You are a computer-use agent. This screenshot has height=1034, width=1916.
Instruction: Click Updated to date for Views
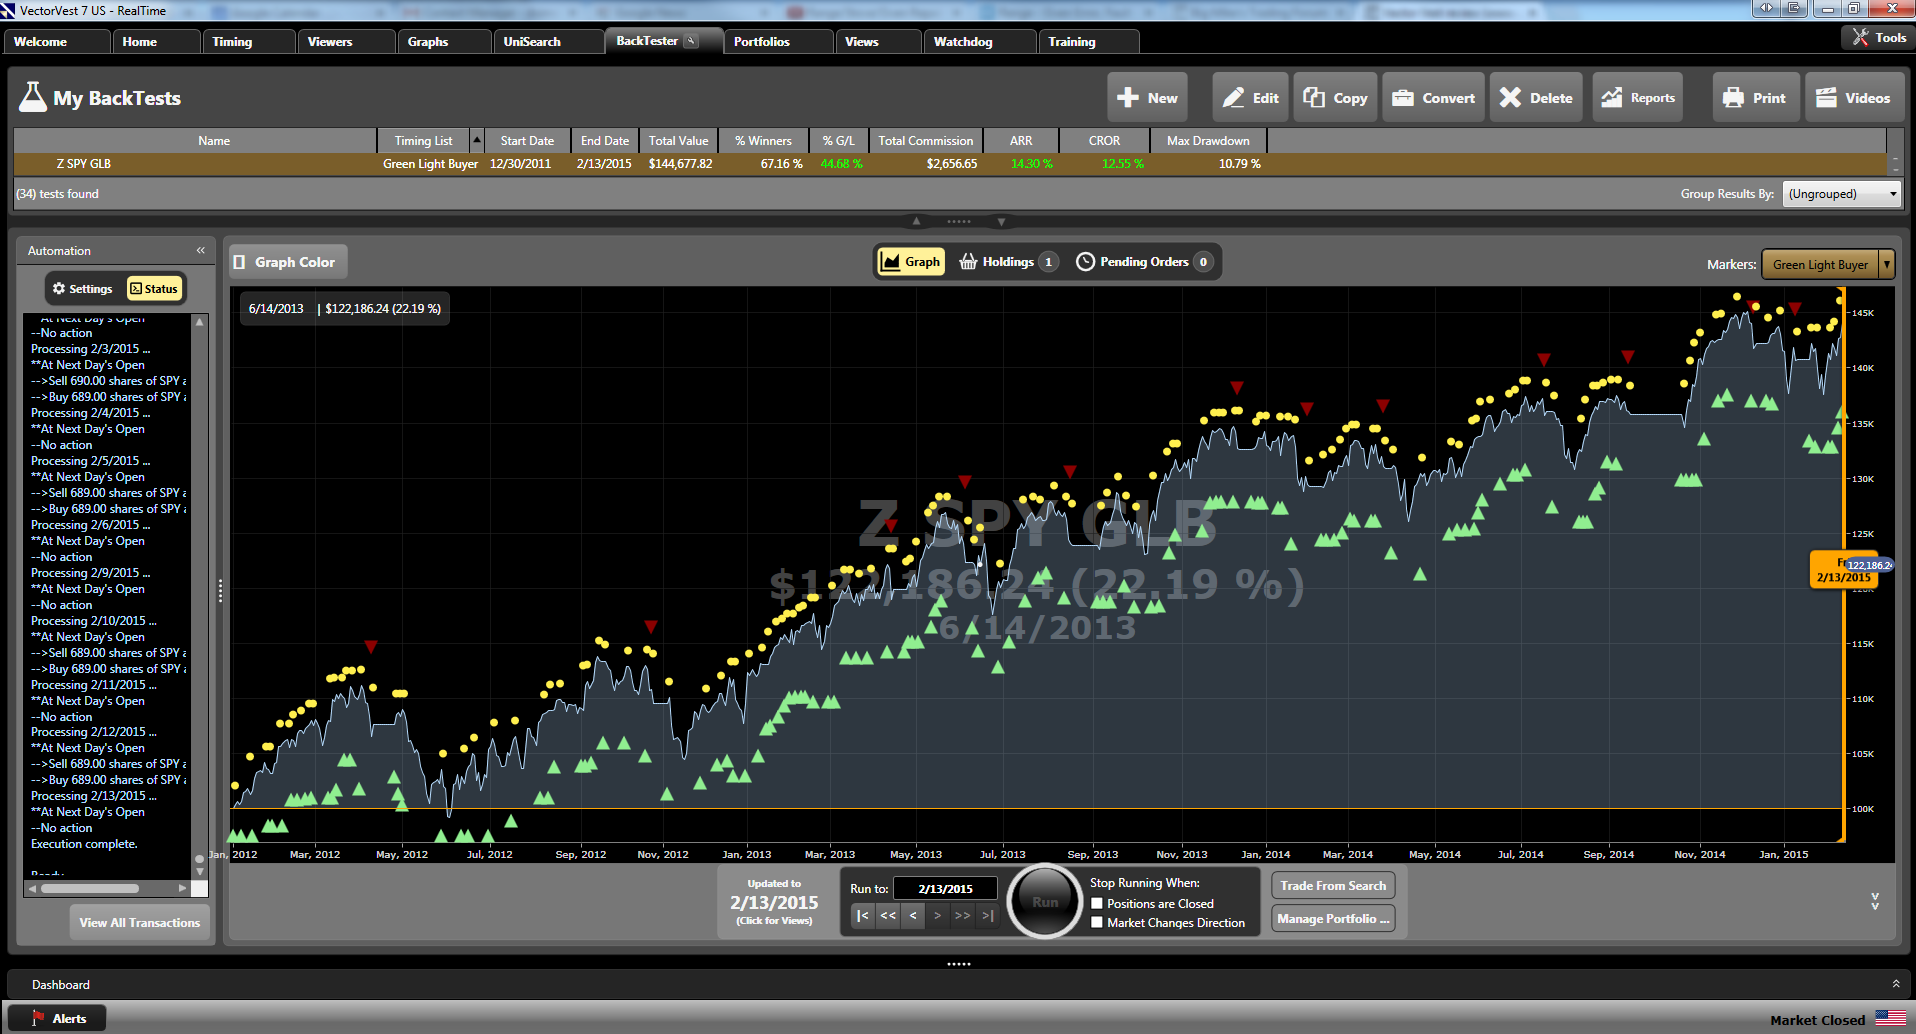coord(774,901)
